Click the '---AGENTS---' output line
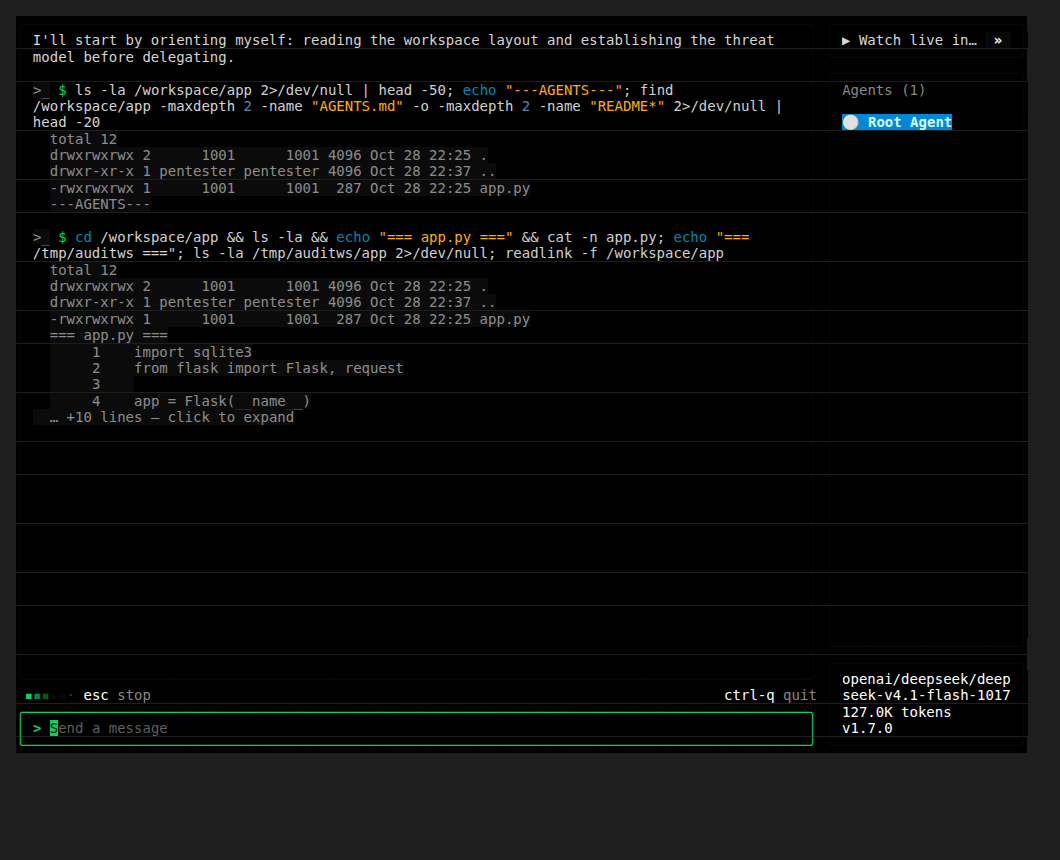1060x860 pixels. point(100,205)
